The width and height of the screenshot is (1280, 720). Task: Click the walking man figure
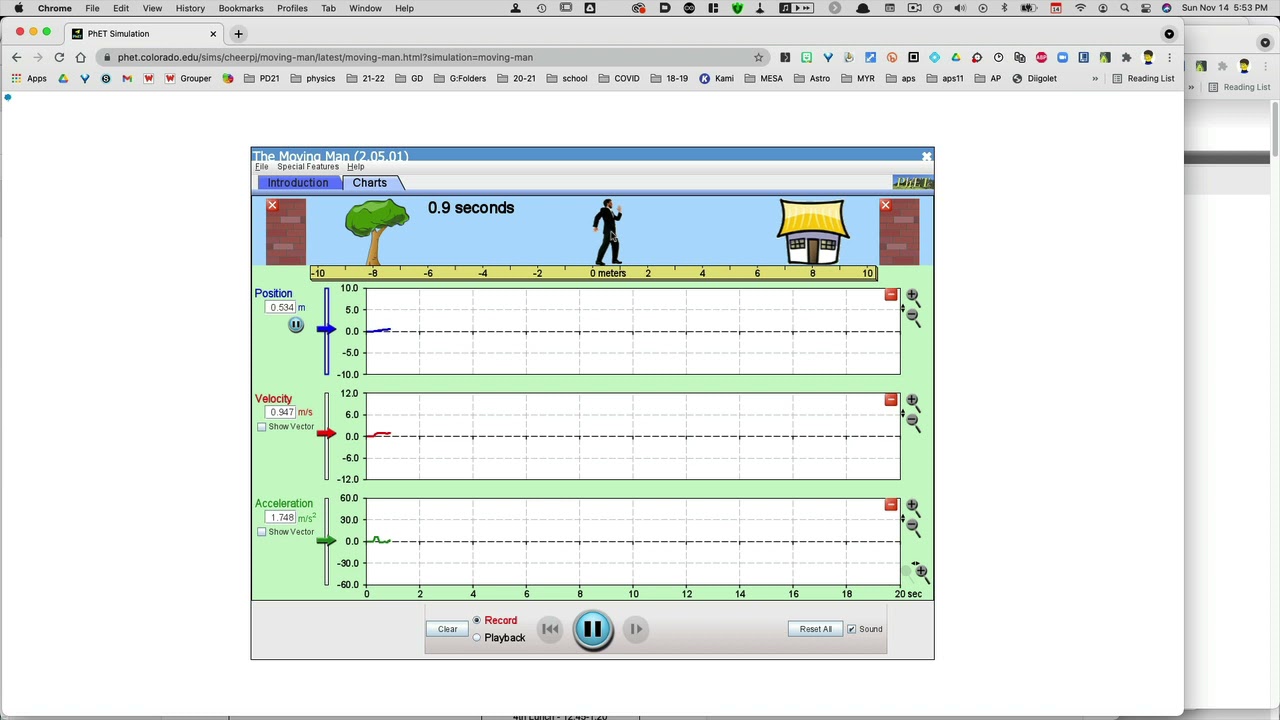pyautogui.click(x=608, y=232)
